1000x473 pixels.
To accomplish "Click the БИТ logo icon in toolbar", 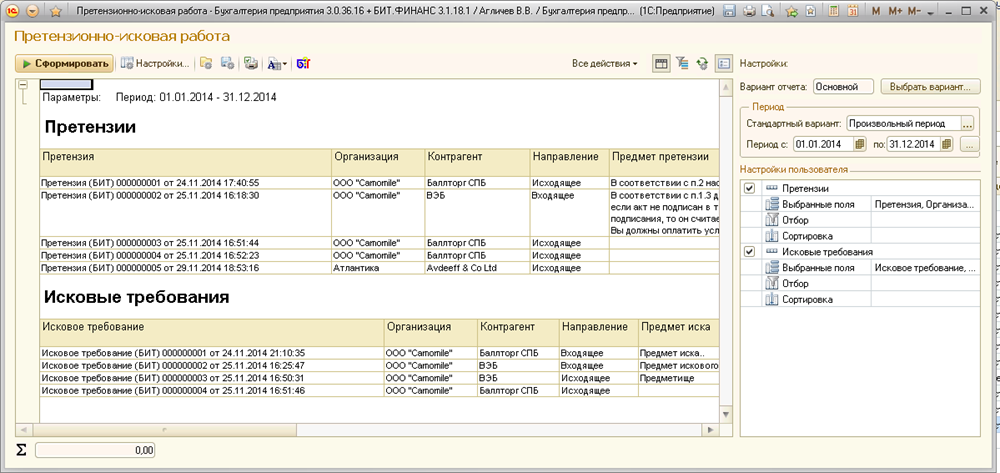I will 304,63.
